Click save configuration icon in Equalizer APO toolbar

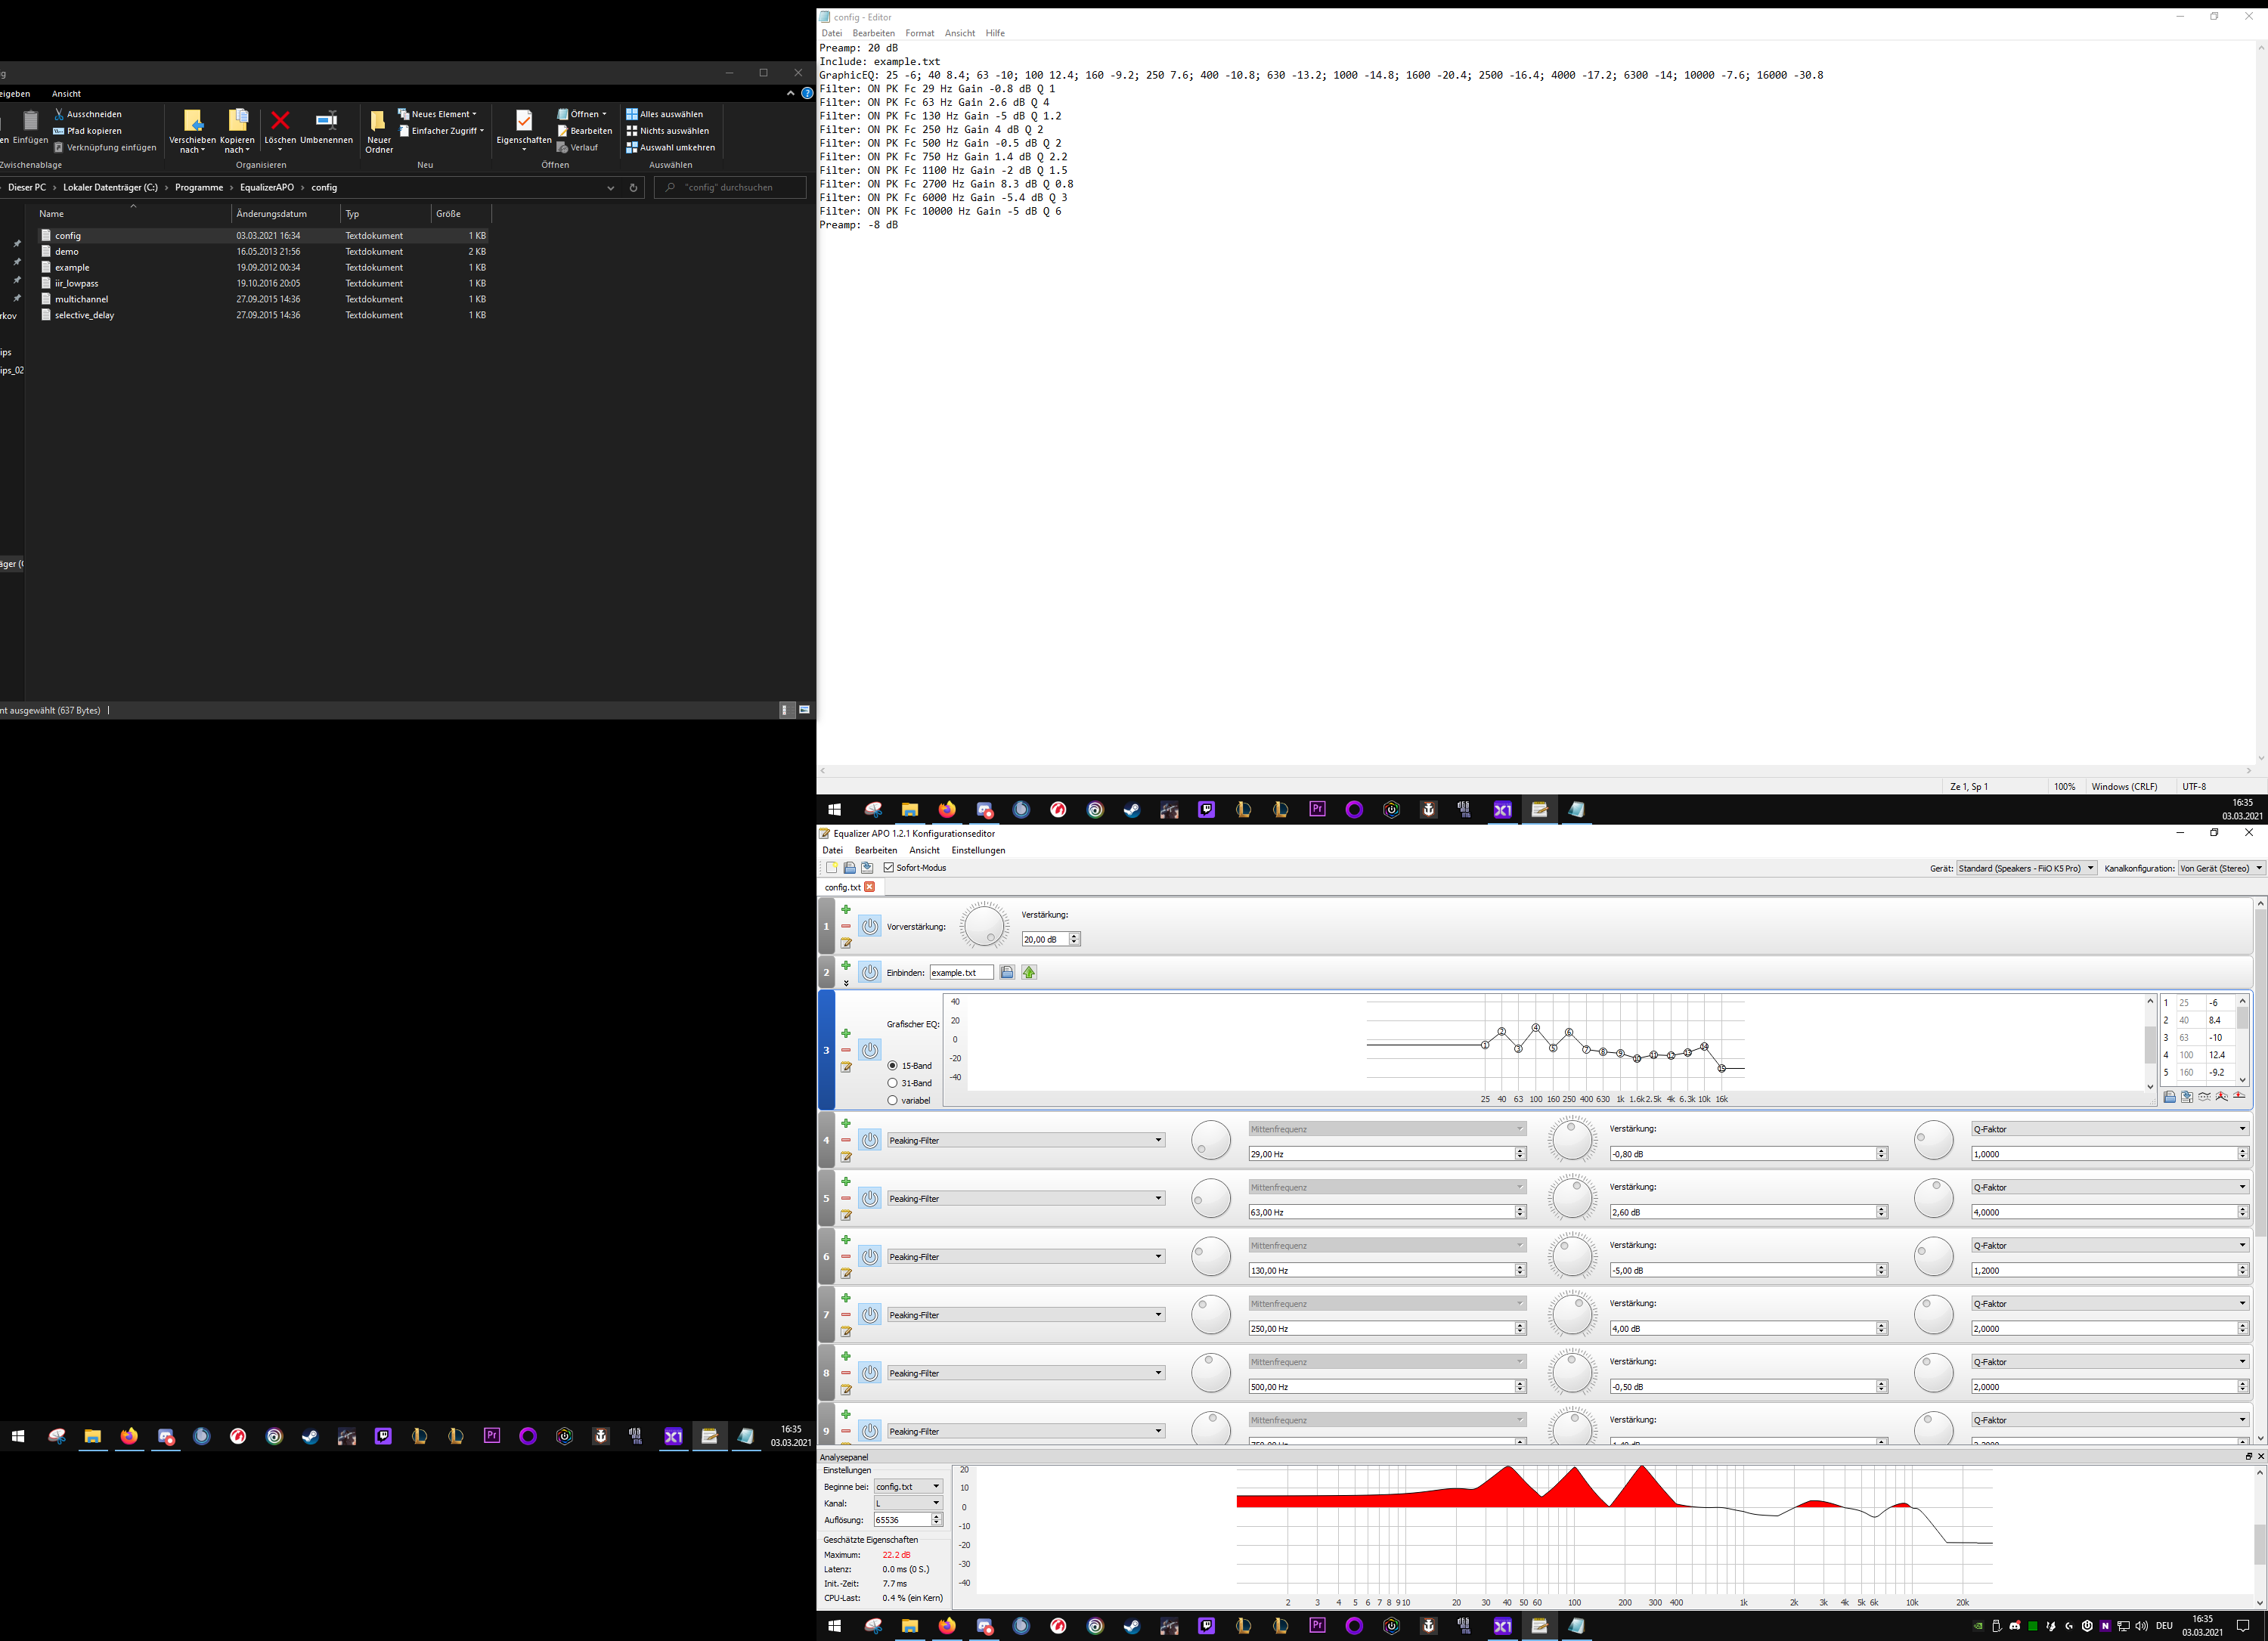tap(867, 868)
